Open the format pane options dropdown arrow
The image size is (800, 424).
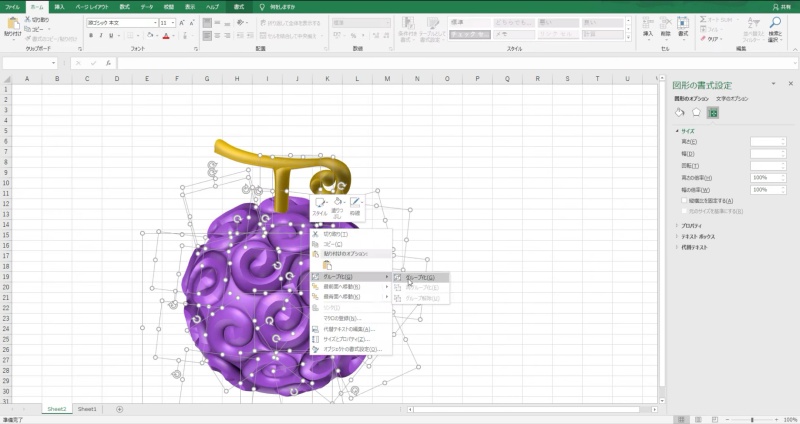[773, 84]
